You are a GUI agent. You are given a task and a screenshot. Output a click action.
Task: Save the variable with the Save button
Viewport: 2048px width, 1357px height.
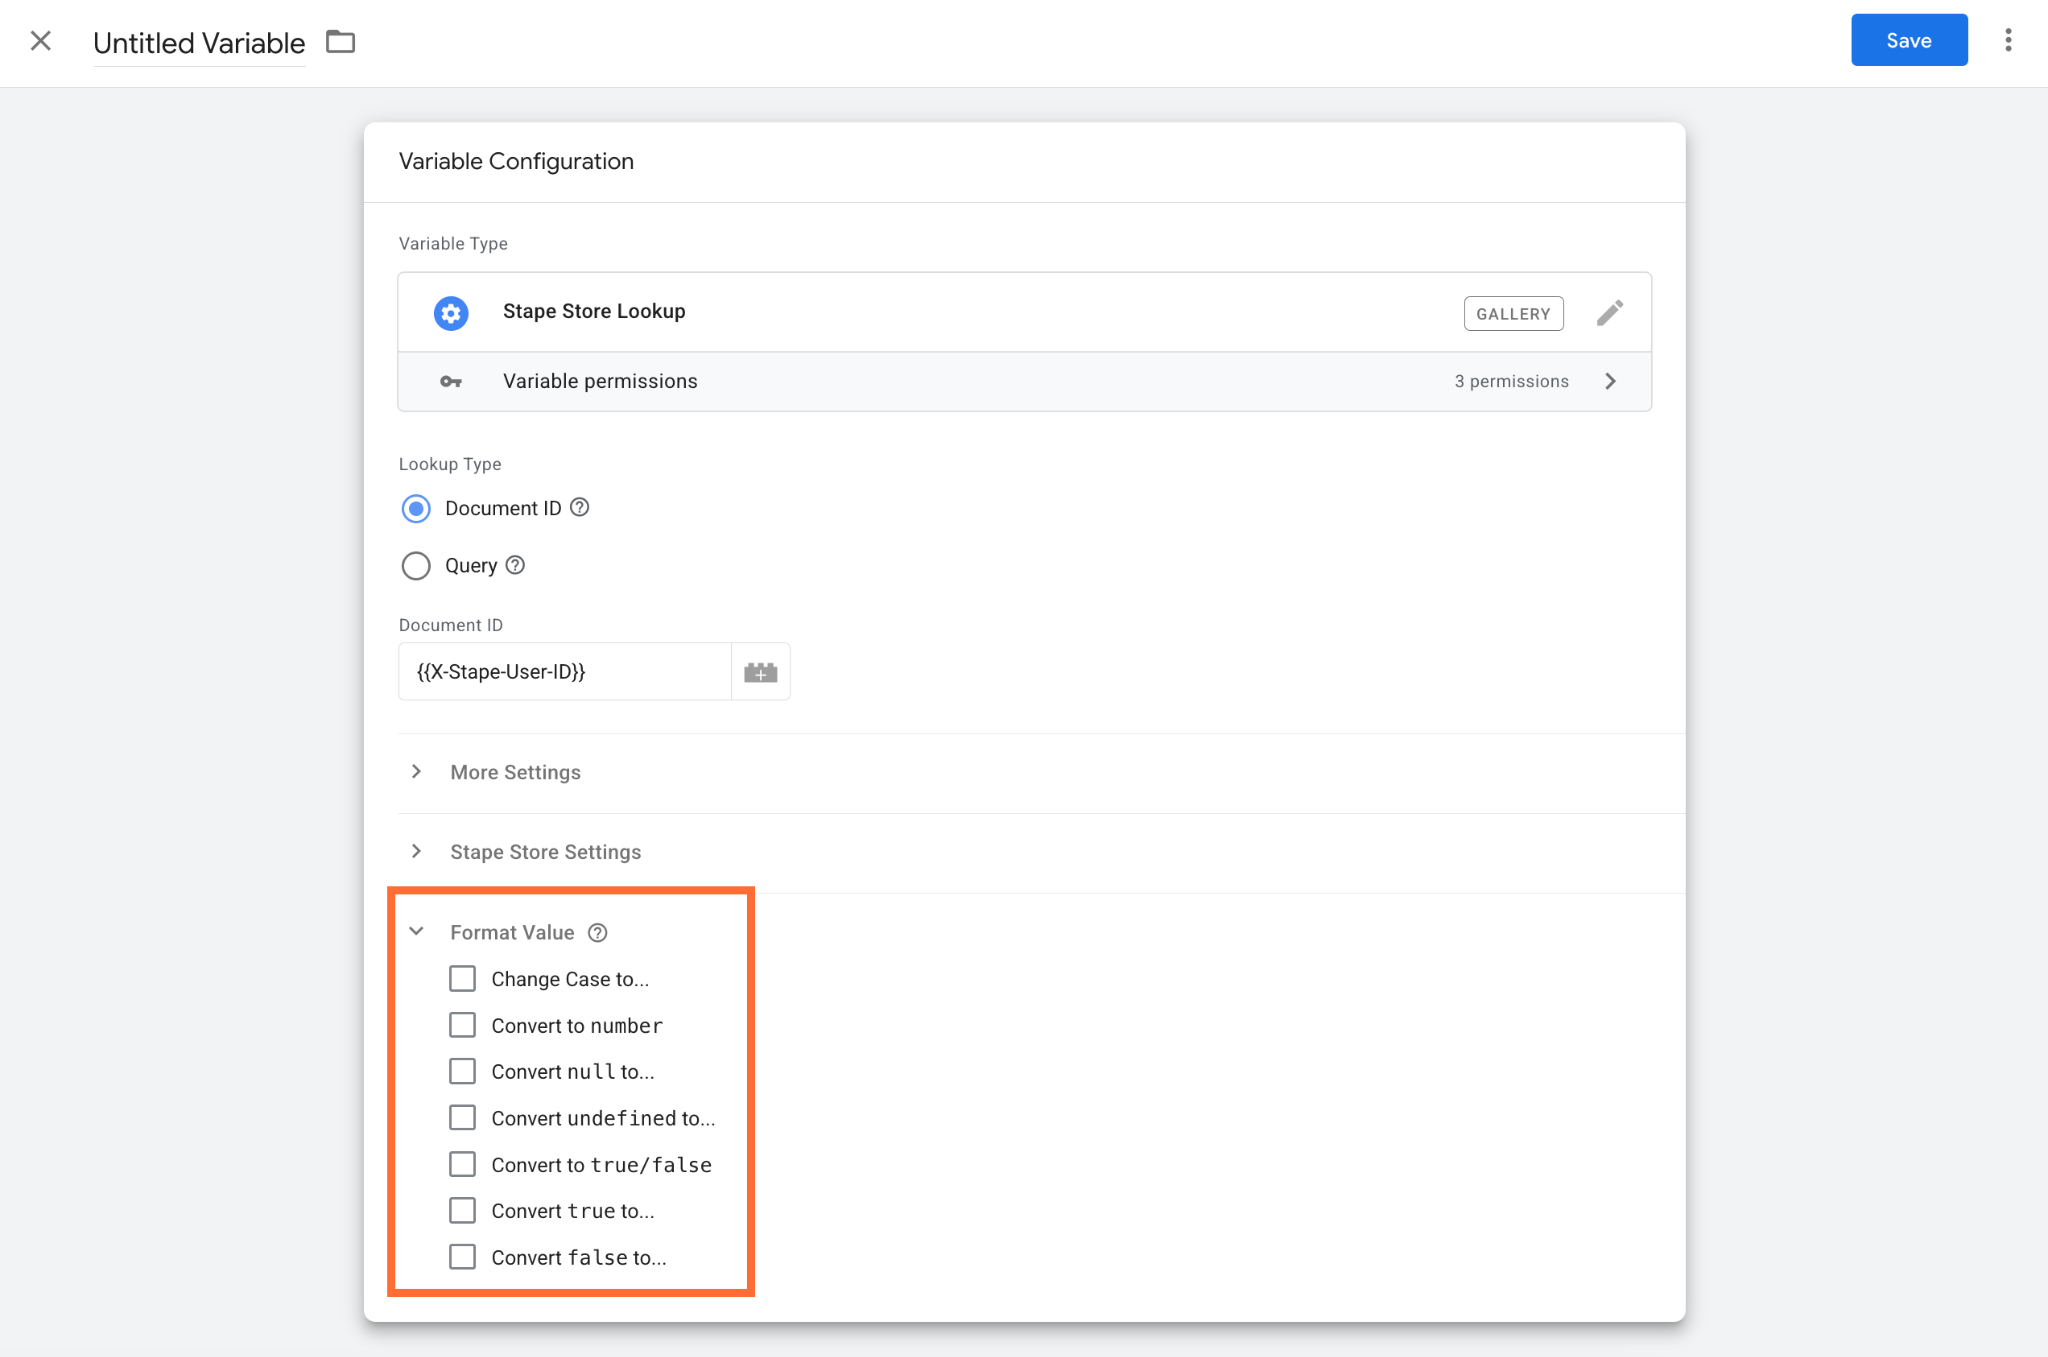pos(1909,40)
